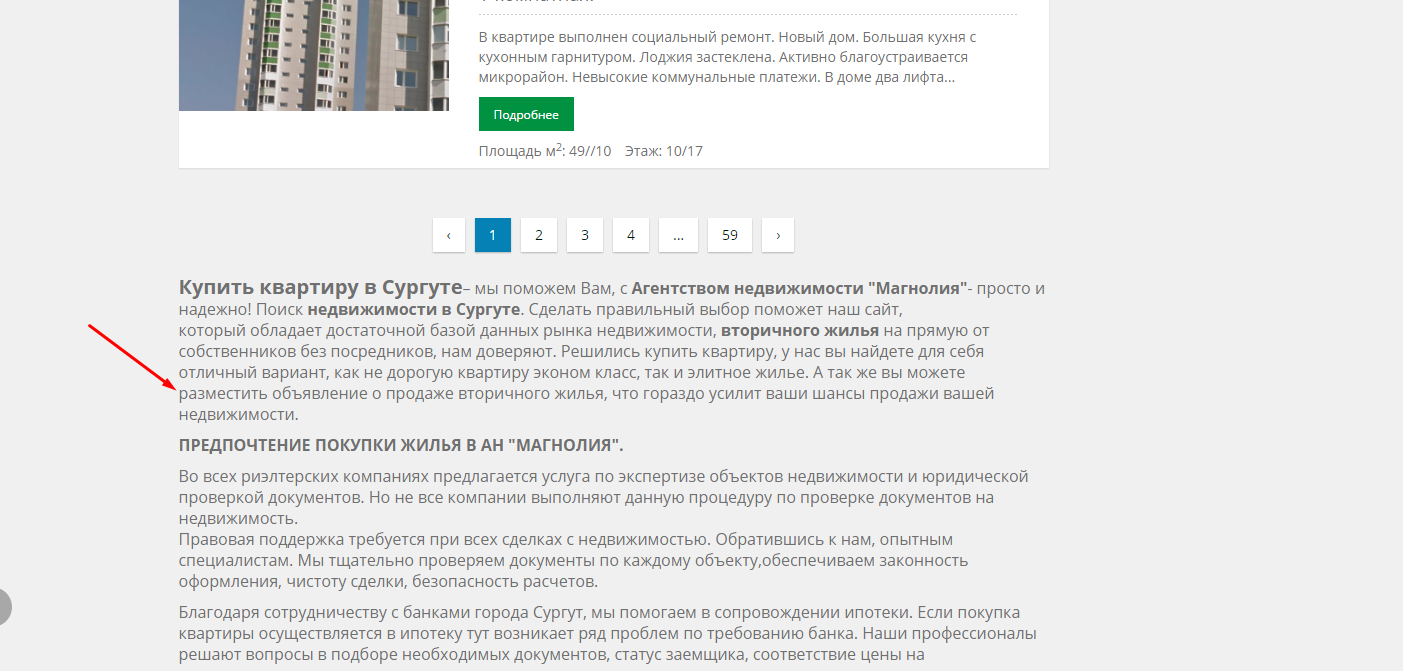This screenshot has height=671, width=1403.
Task: Open pagination page 2
Action: pos(539,235)
